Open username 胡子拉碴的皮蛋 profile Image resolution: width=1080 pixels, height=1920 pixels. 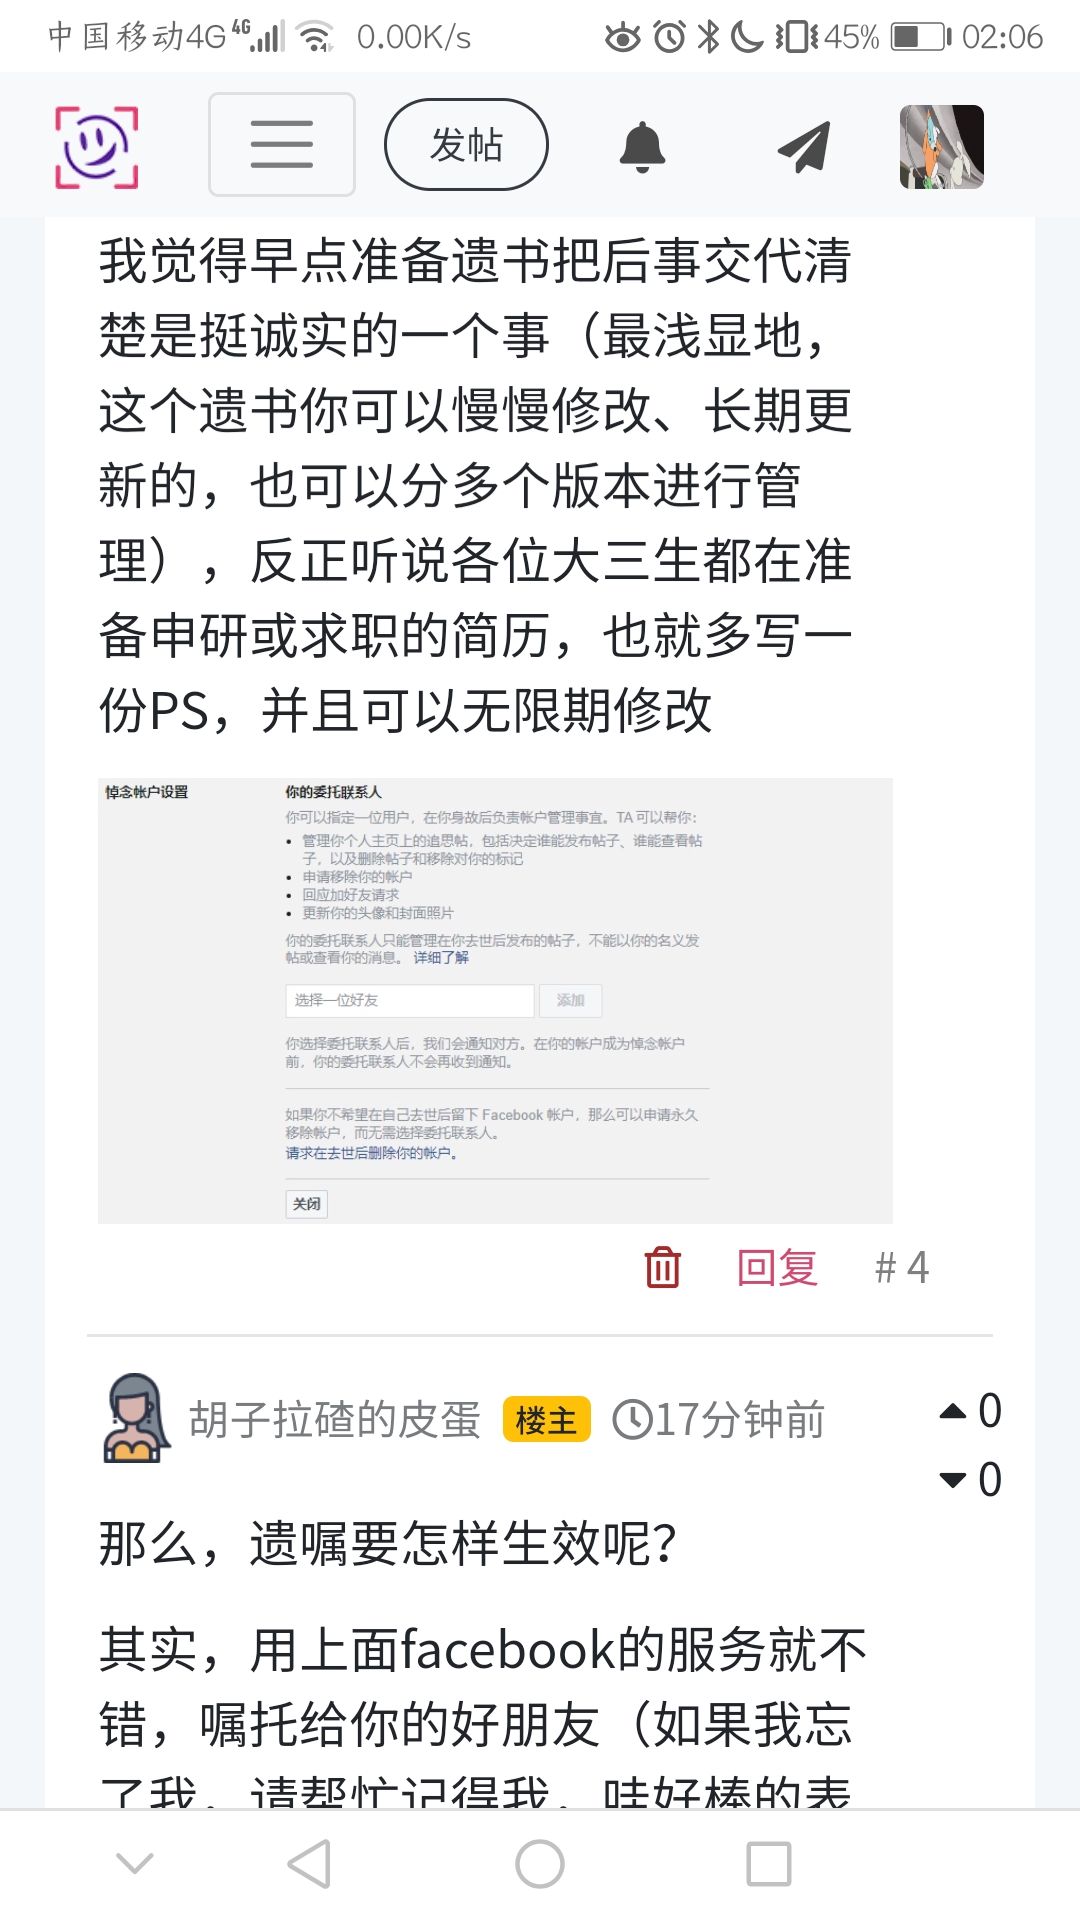click(335, 1420)
